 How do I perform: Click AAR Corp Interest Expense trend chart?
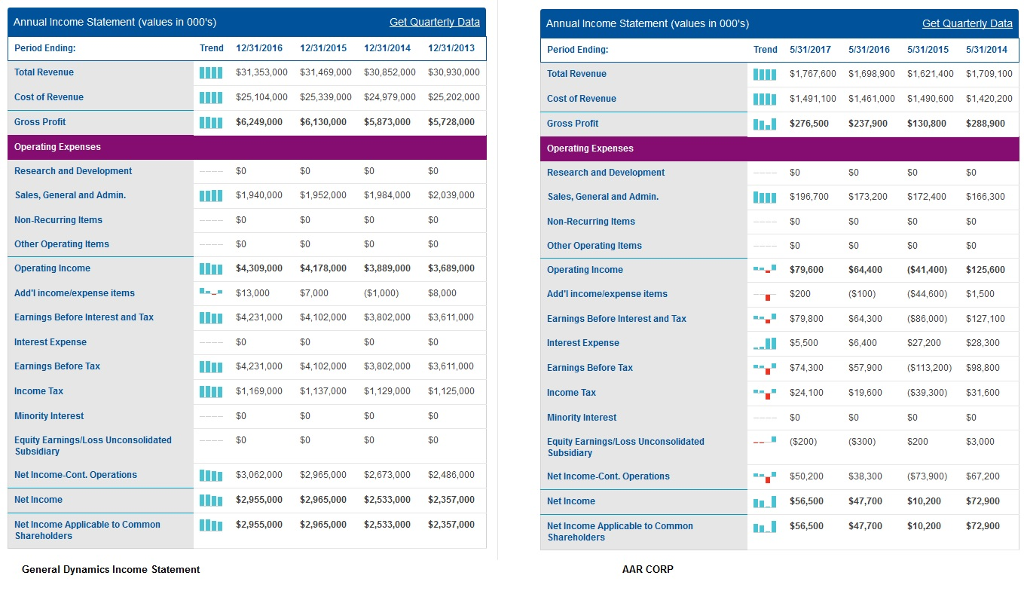(765, 343)
